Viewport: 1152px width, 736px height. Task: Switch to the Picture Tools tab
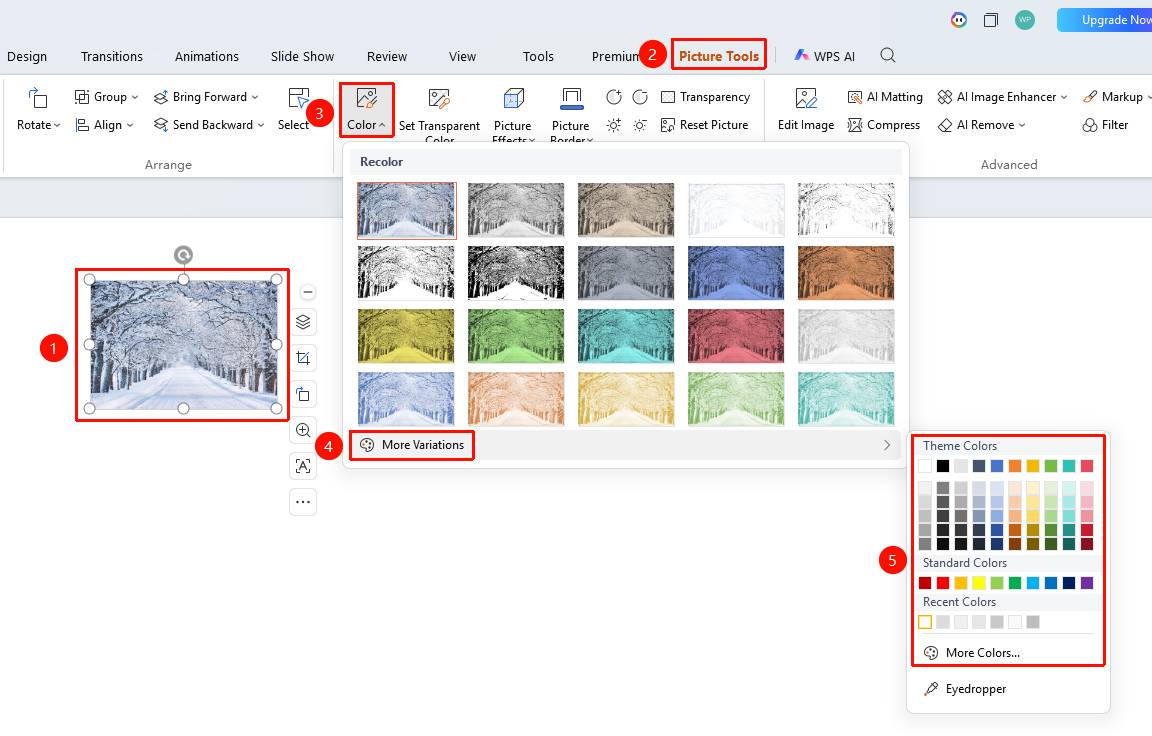coord(719,56)
